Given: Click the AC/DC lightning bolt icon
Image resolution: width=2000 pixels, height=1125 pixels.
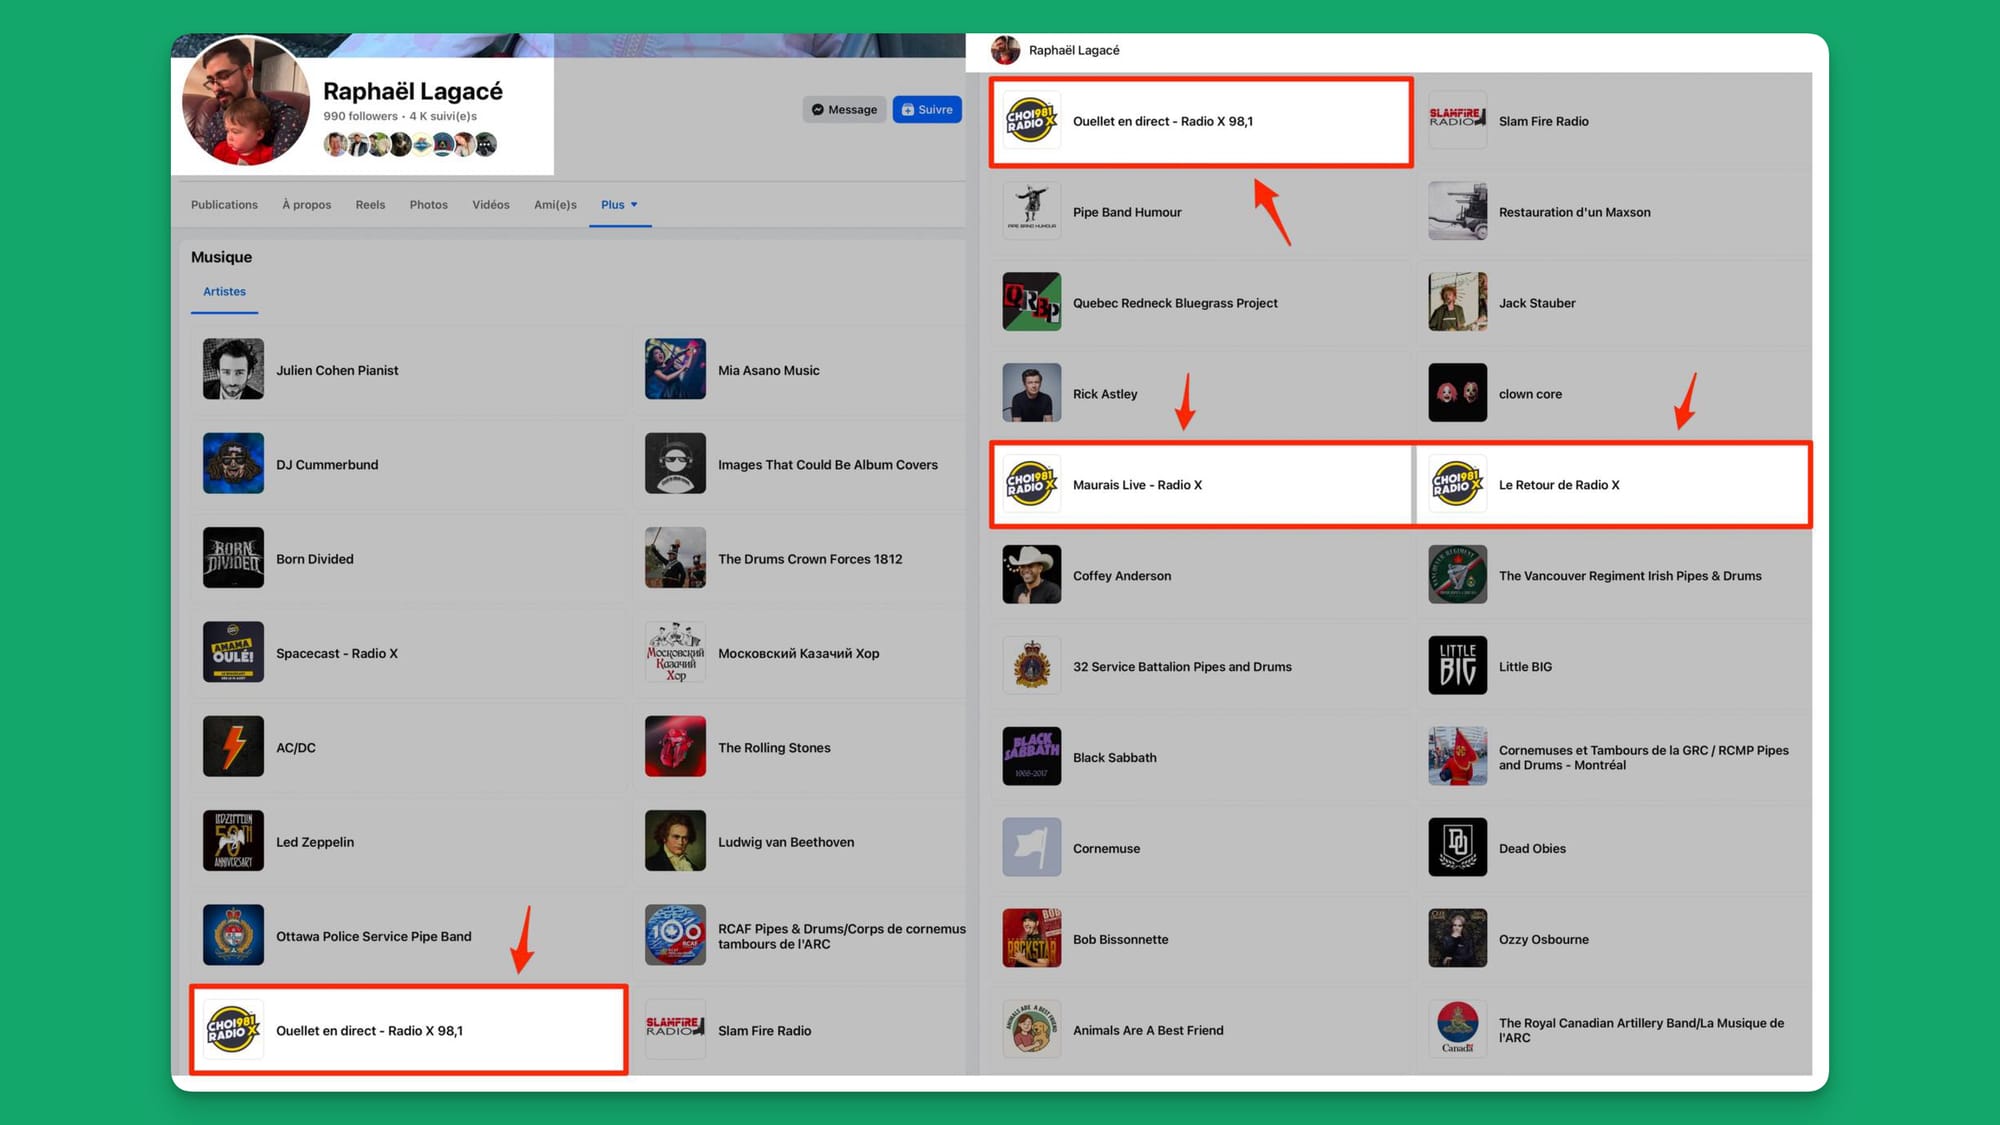Looking at the screenshot, I should pos(233,746).
